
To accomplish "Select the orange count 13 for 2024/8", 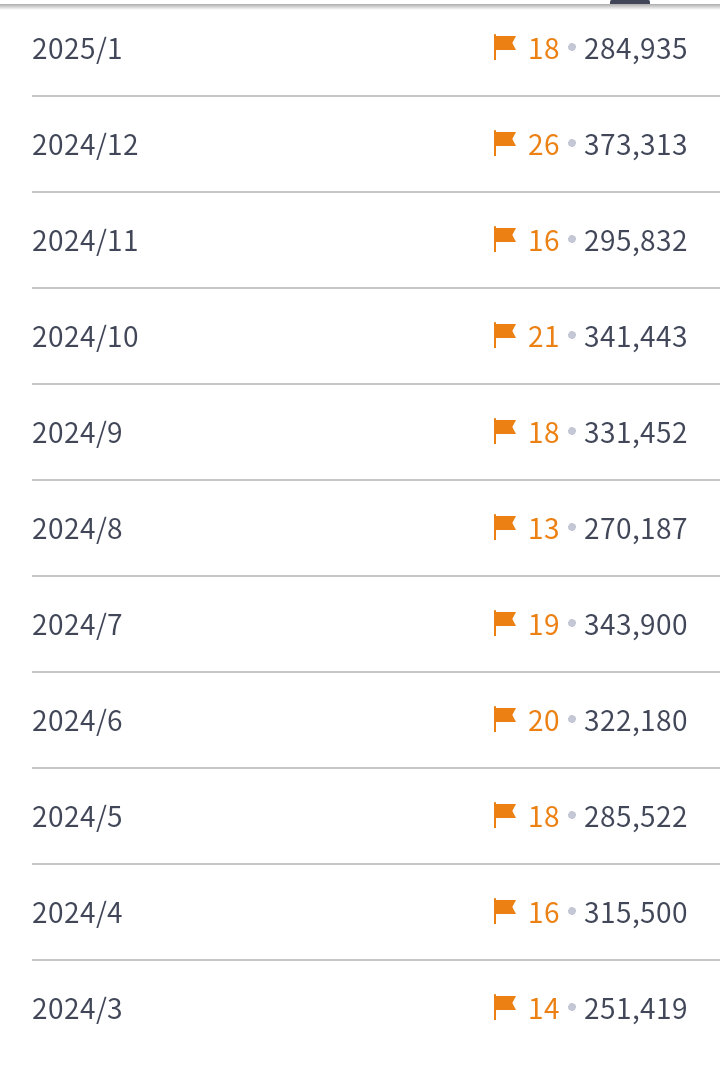I will pyautogui.click(x=543, y=529).
